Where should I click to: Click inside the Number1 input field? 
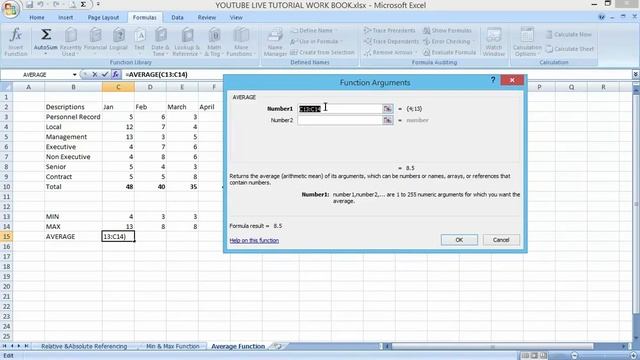click(x=340, y=109)
